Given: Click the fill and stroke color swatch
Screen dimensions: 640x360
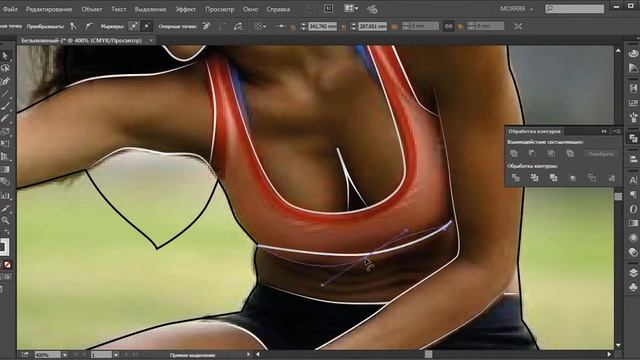Looking at the screenshot, I should click(x=4, y=247).
